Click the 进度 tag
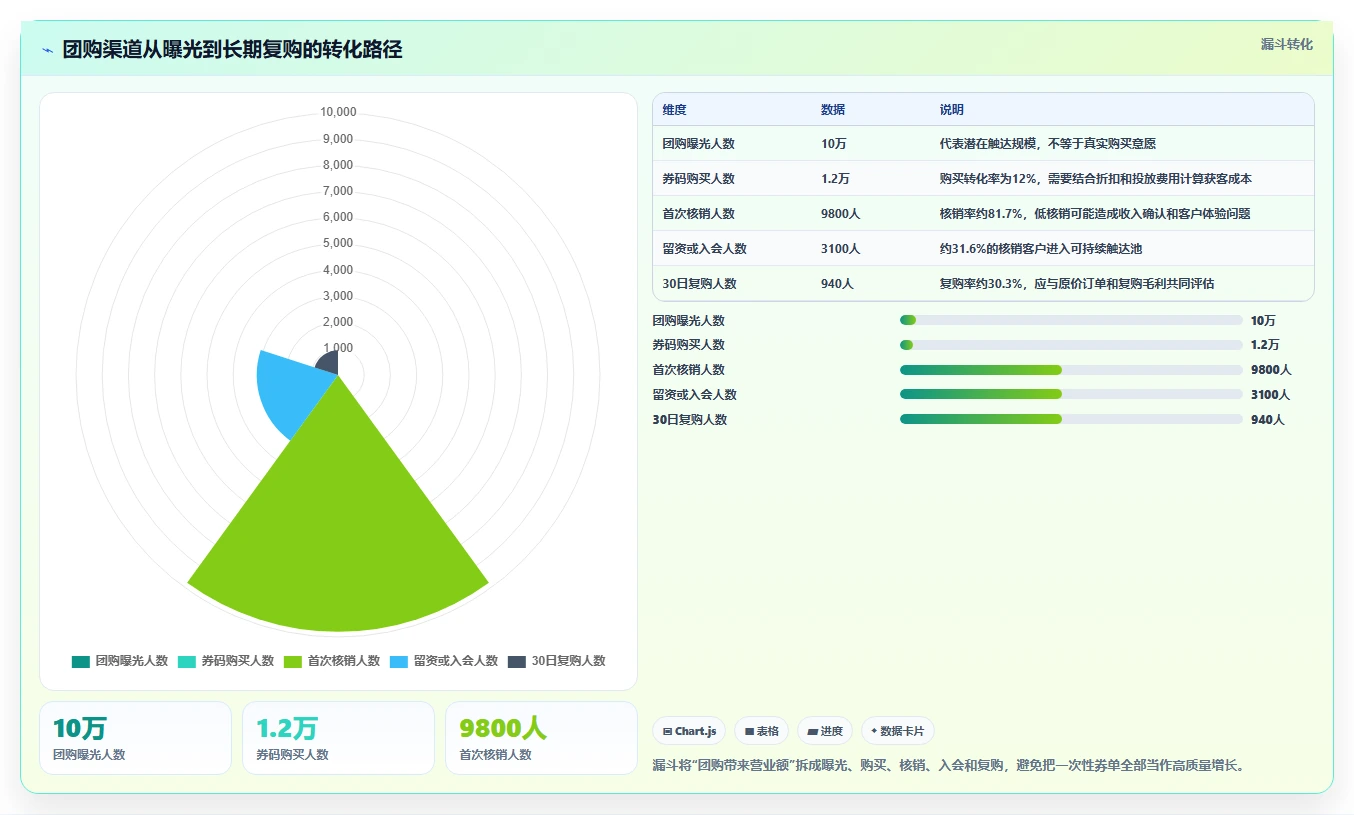 click(825, 731)
